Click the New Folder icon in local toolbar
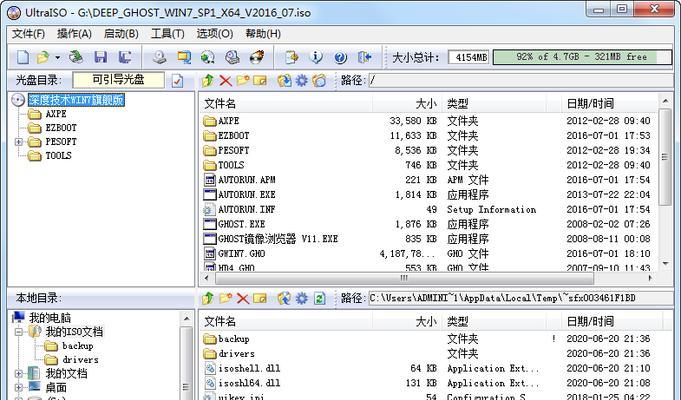Image resolution: width=681 pixels, height=400 pixels. (x=225, y=298)
